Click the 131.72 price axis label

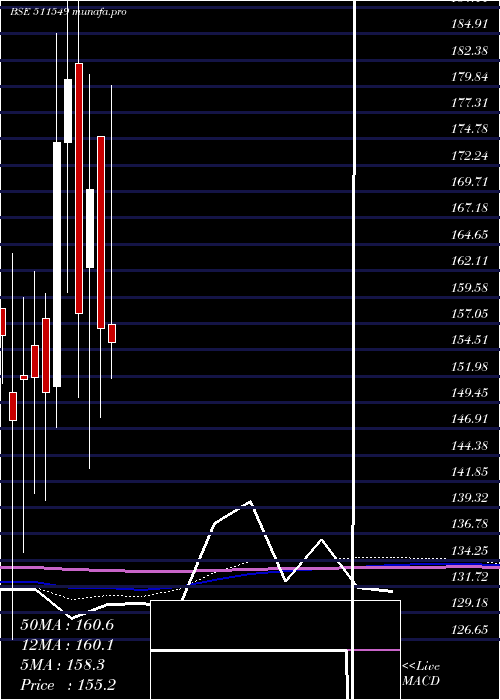click(x=470, y=577)
